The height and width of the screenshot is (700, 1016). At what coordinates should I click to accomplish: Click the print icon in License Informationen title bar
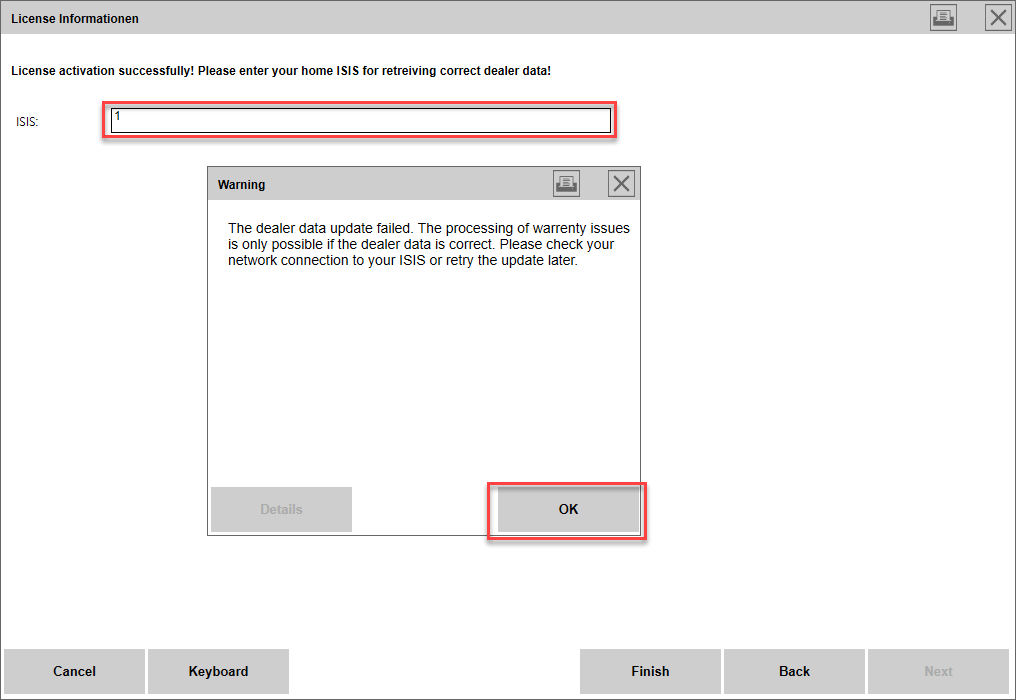[x=943, y=18]
